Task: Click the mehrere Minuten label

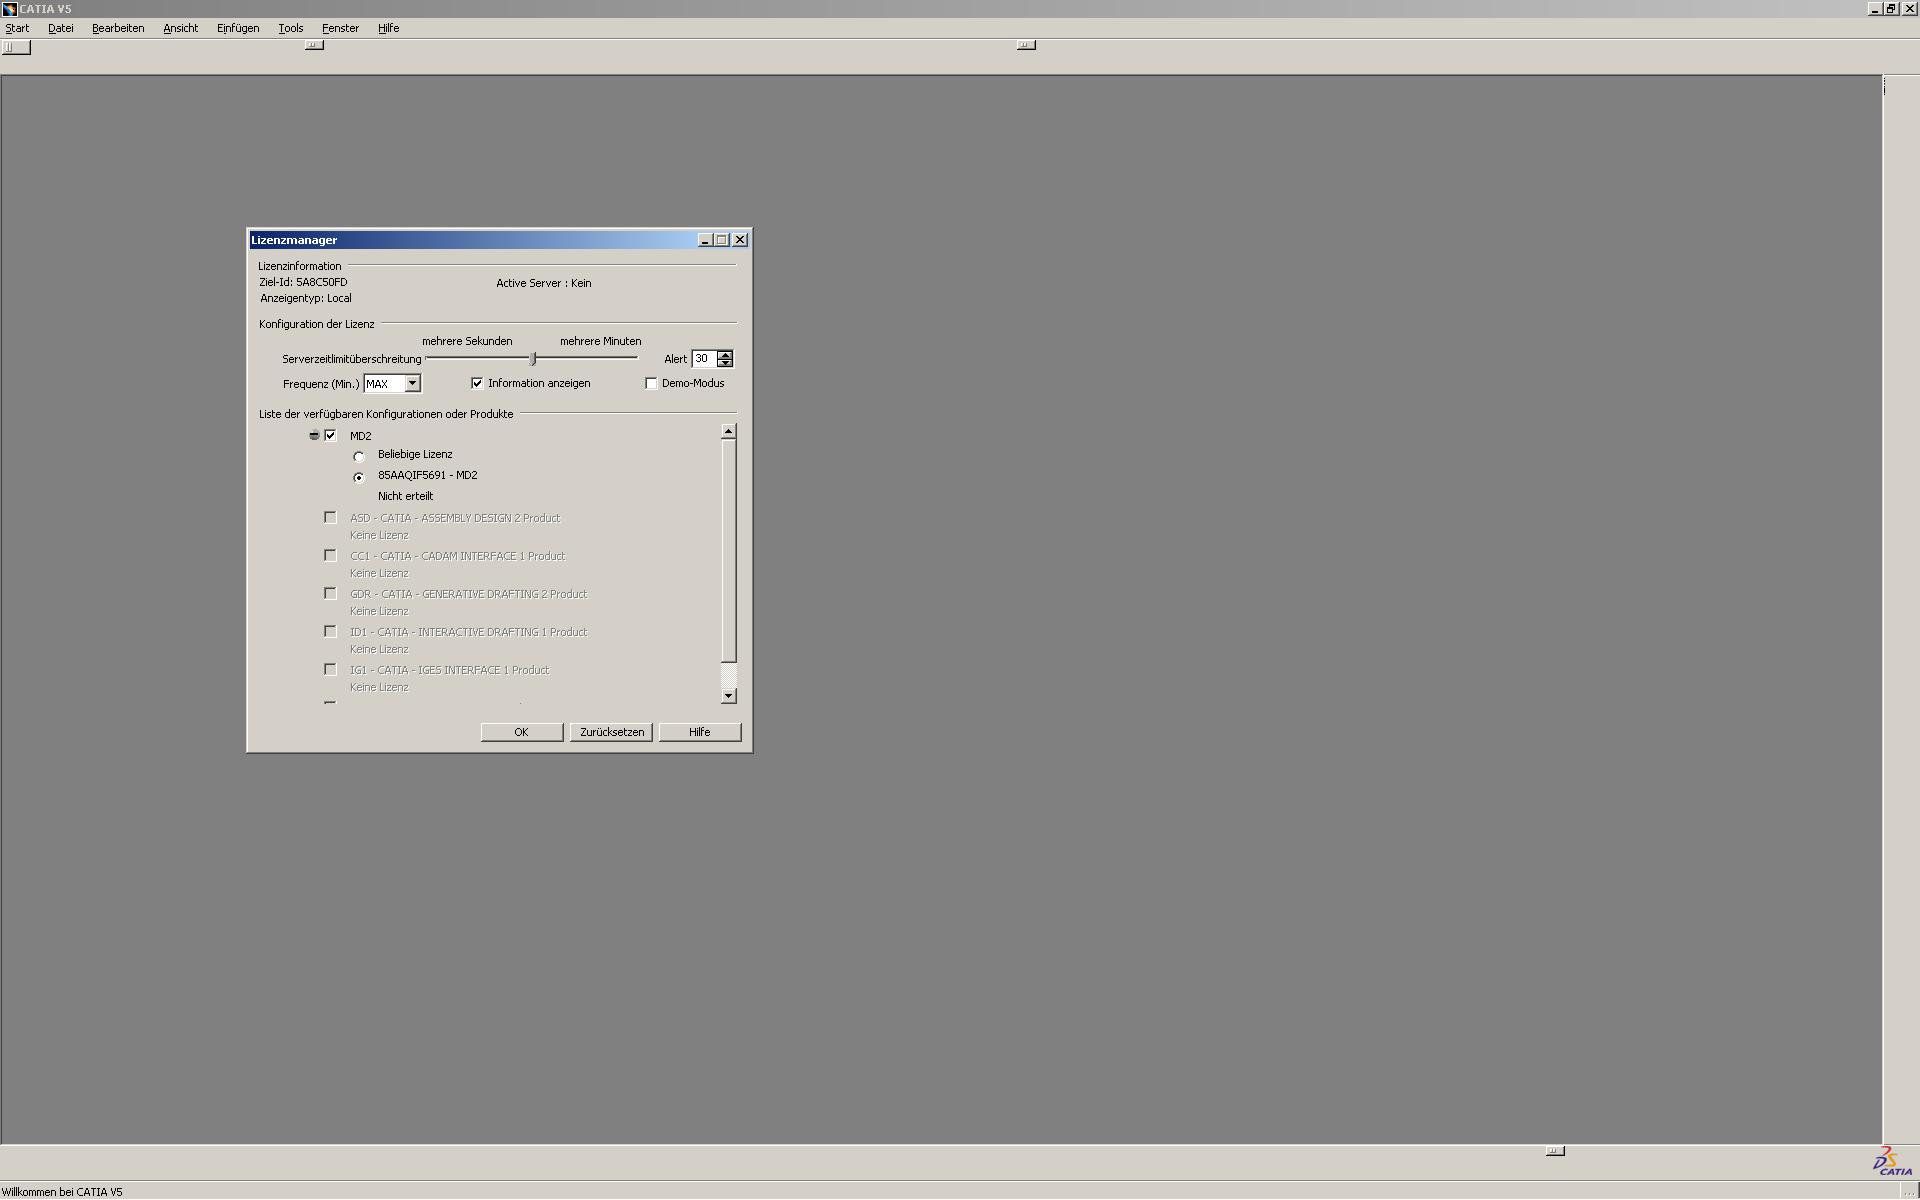Action: (601, 341)
